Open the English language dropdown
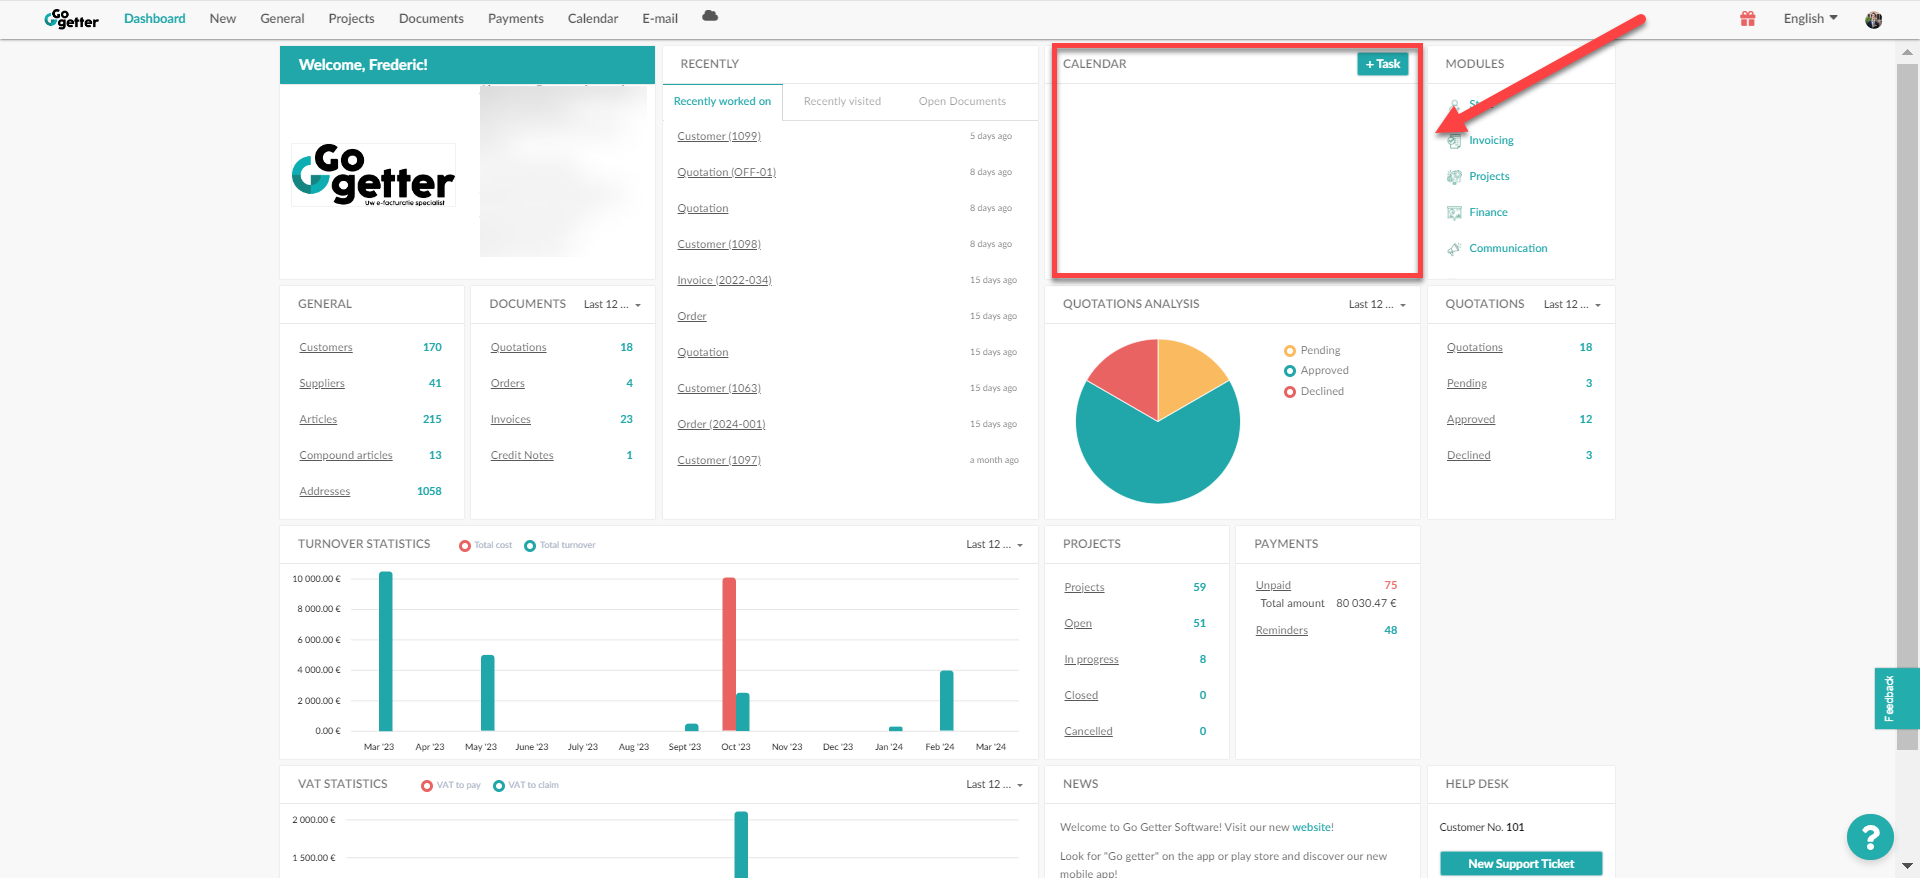Viewport: 1920px width, 878px height. click(x=1810, y=19)
